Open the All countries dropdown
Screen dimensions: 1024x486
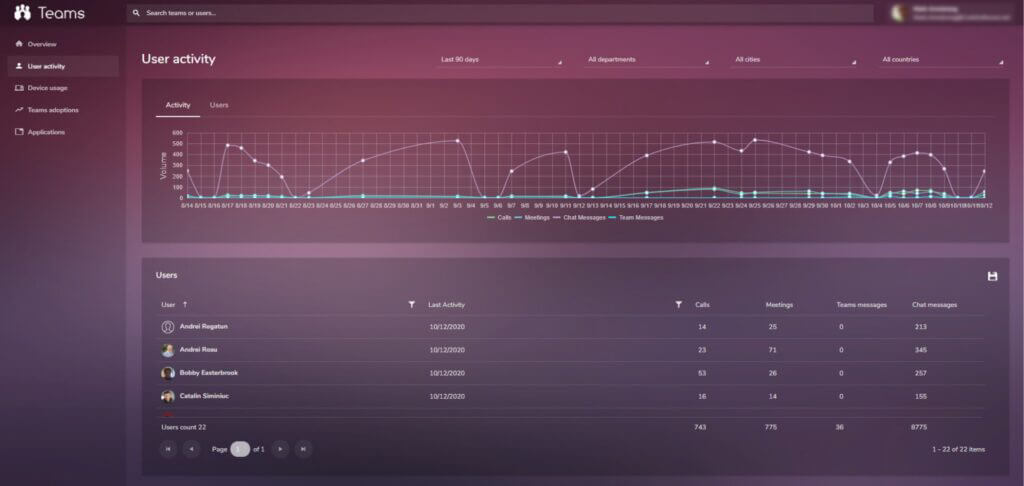[x=941, y=60]
